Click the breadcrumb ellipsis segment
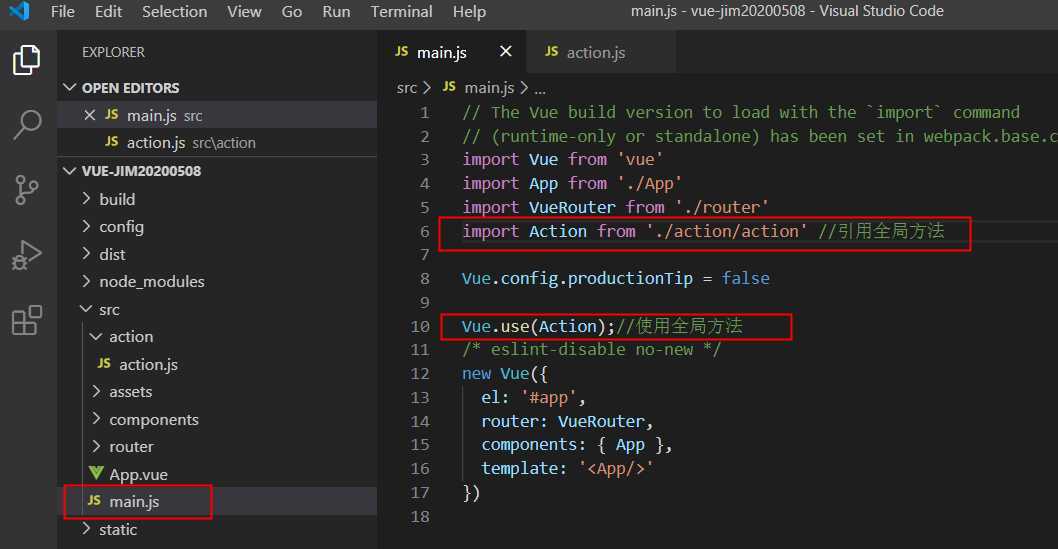The image size is (1058, 549). (x=540, y=88)
